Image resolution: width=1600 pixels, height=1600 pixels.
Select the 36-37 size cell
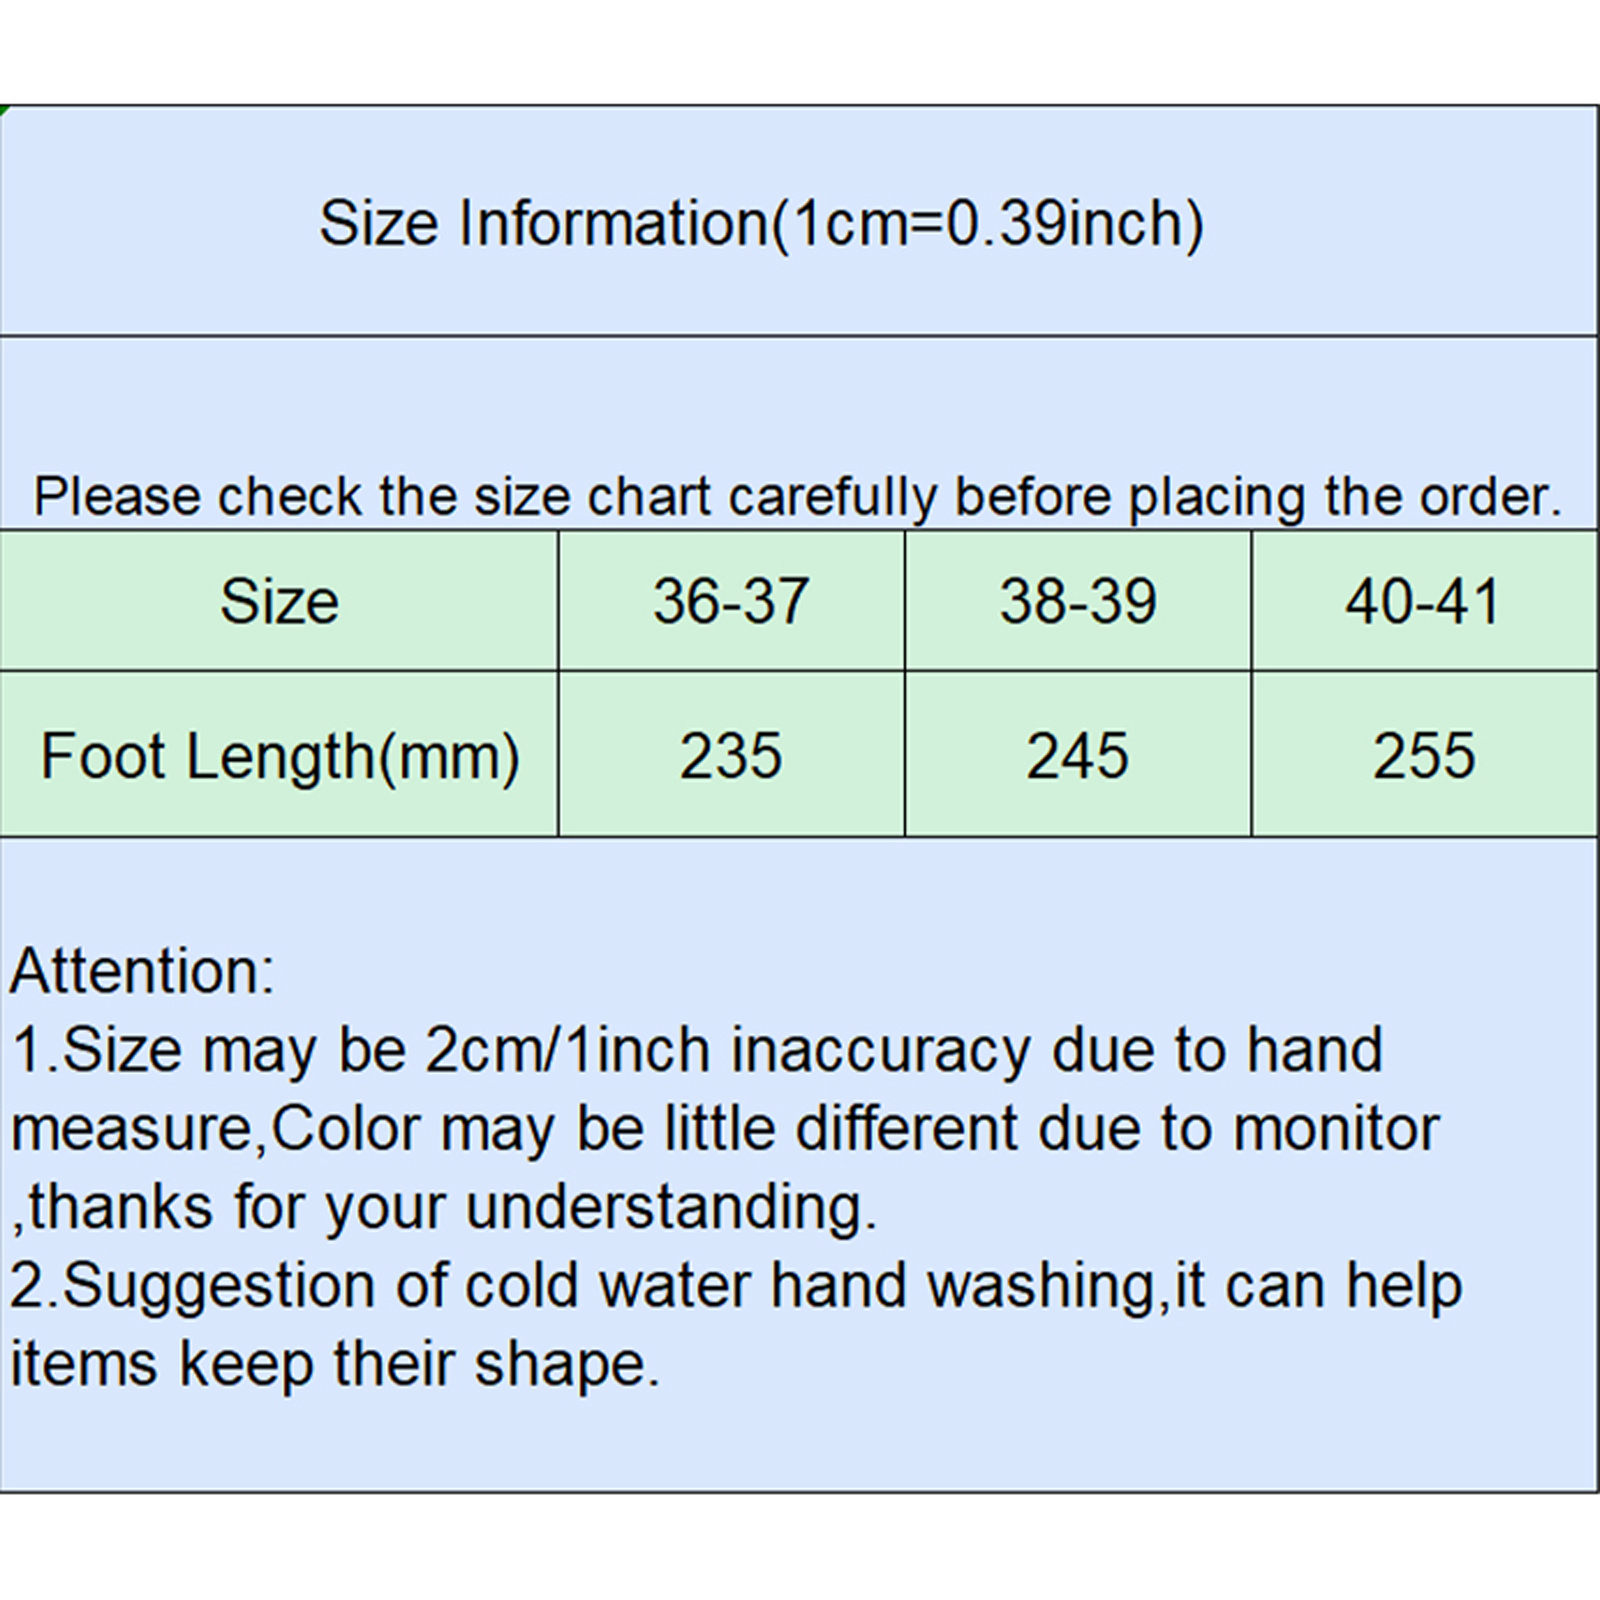point(731,601)
